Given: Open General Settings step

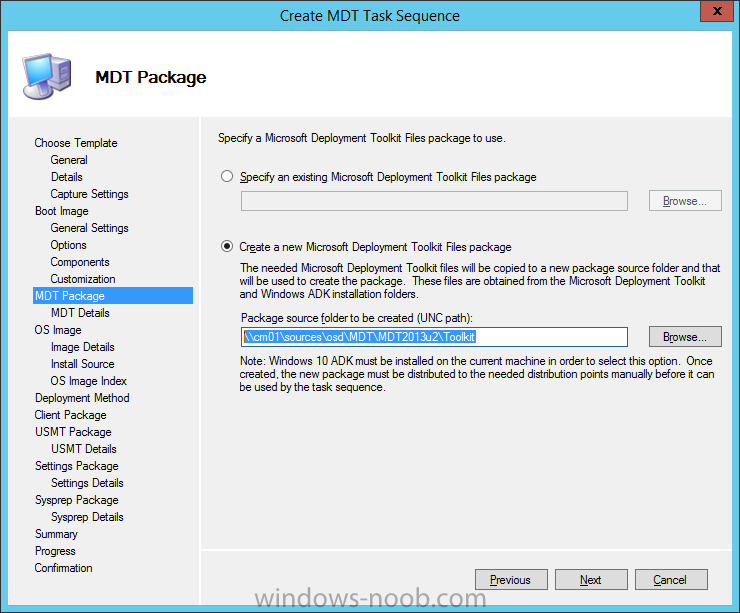Looking at the screenshot, I should click(x=89, y=228).
